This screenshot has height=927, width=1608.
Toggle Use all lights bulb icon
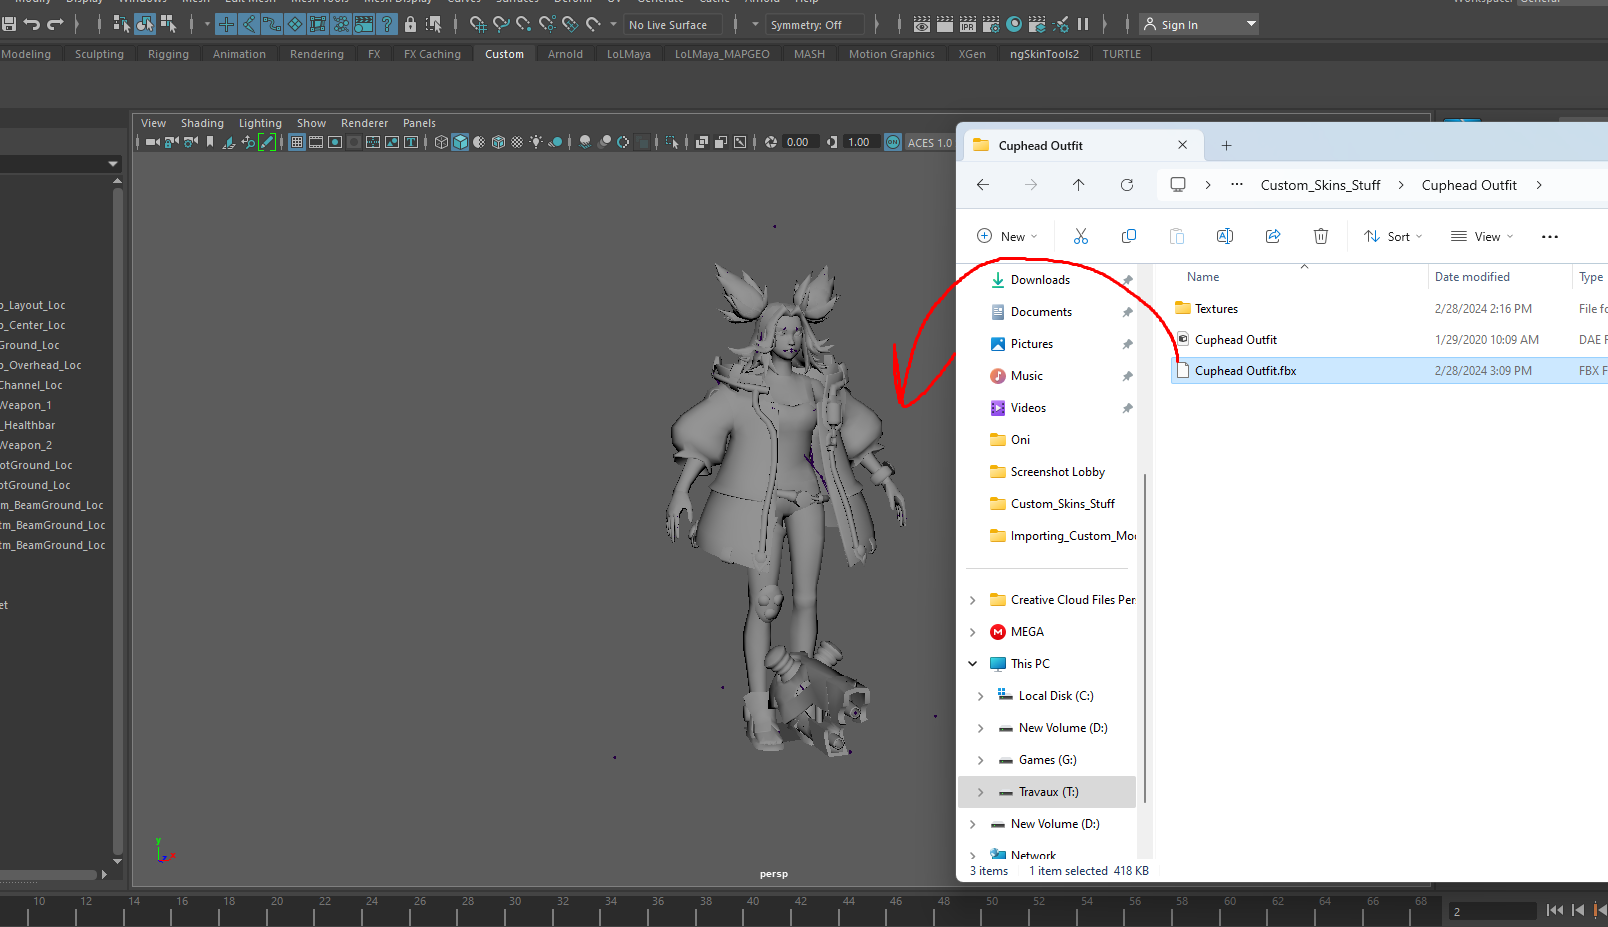537,142
